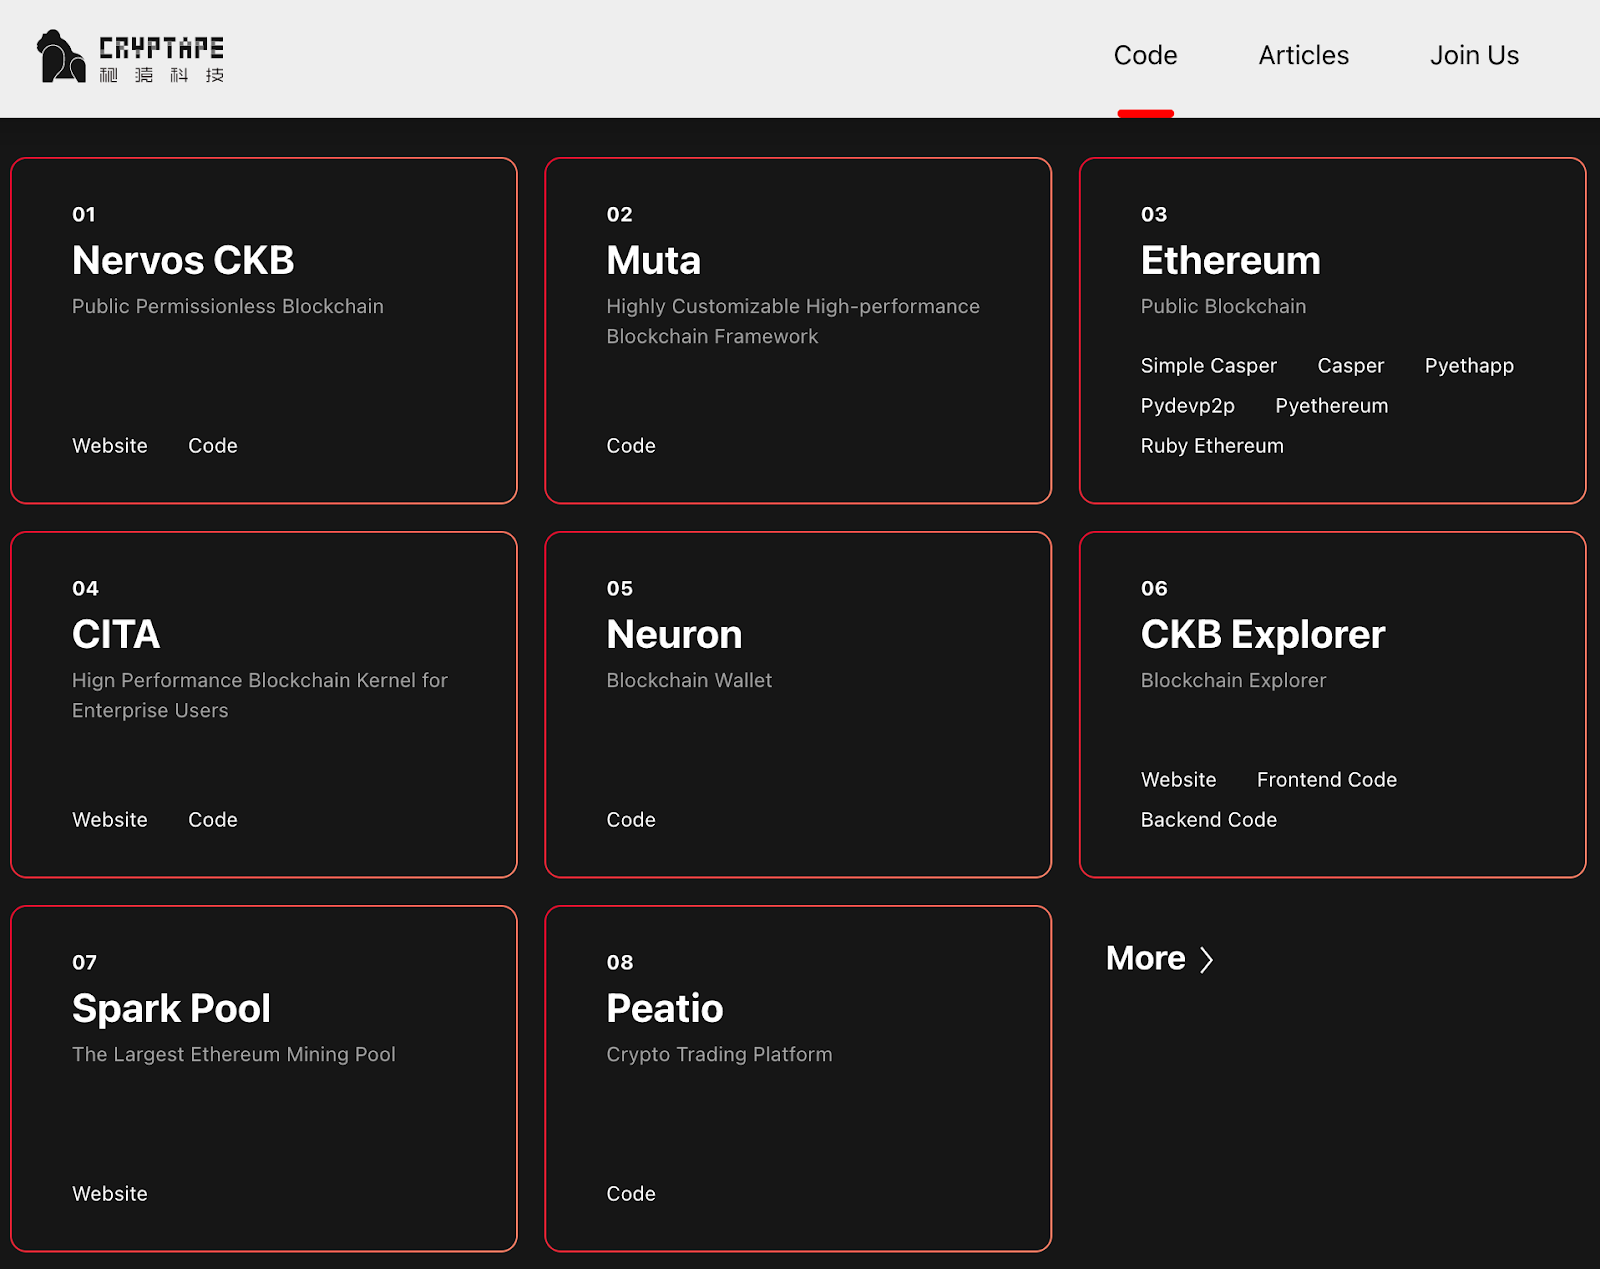Viewport: 1600px width, 1269px height.
Task: Open the Muta Code link
Action: [x=631, y=446]
